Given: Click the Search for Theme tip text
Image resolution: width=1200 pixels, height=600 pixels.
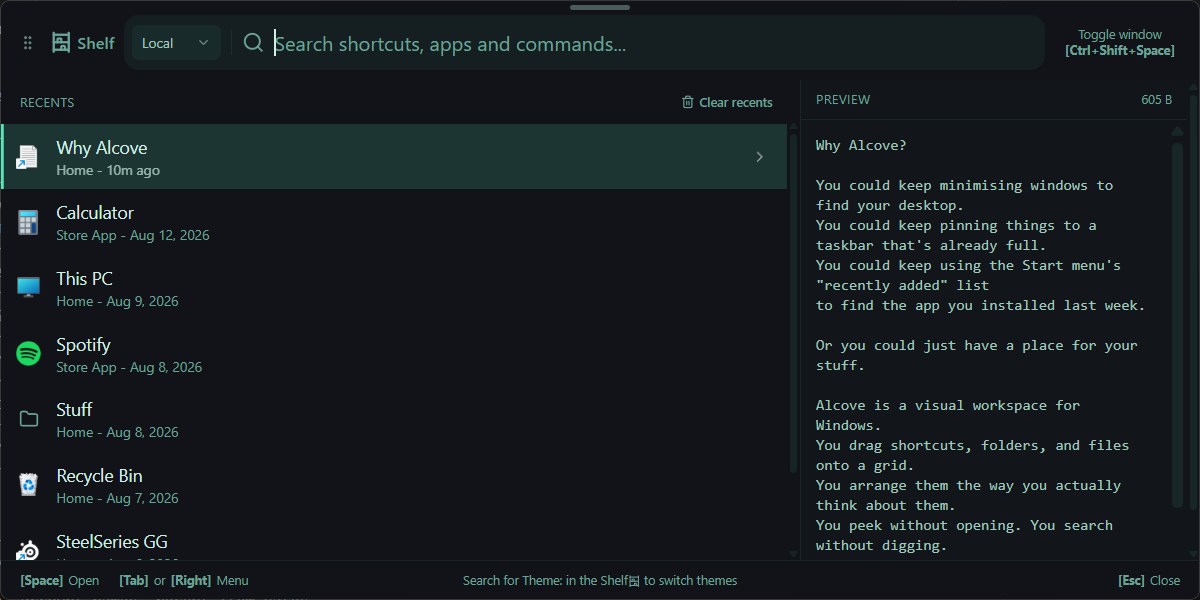Looking at the screenshot, I should [600, 580].
